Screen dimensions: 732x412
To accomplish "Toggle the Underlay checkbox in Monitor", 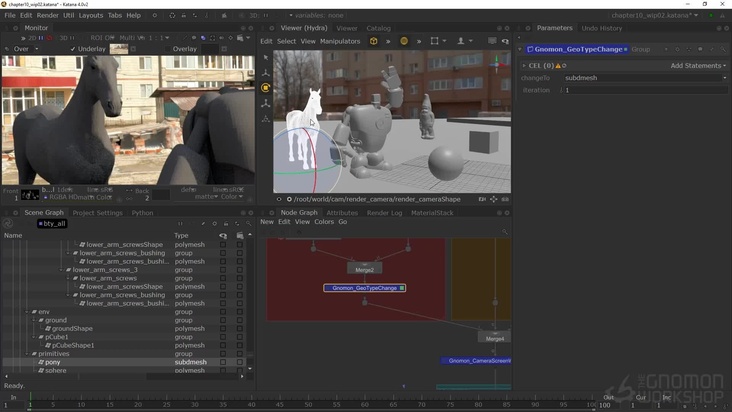I will tap(72, 49).
